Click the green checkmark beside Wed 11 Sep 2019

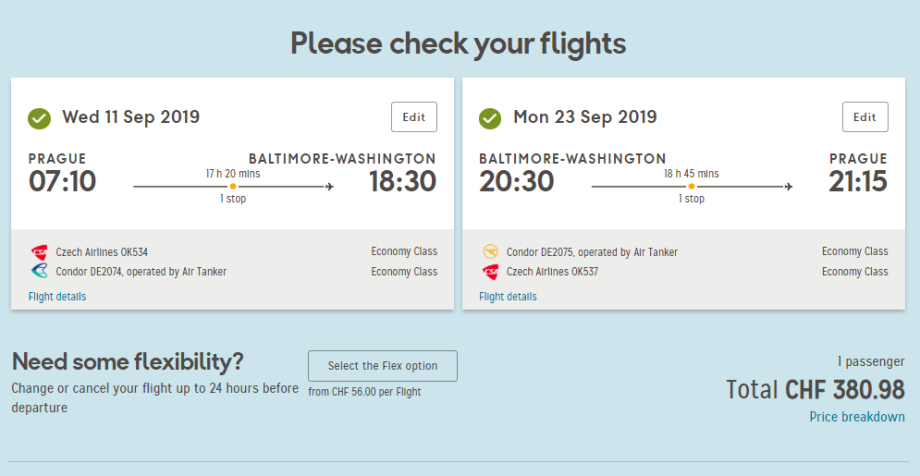39,119
